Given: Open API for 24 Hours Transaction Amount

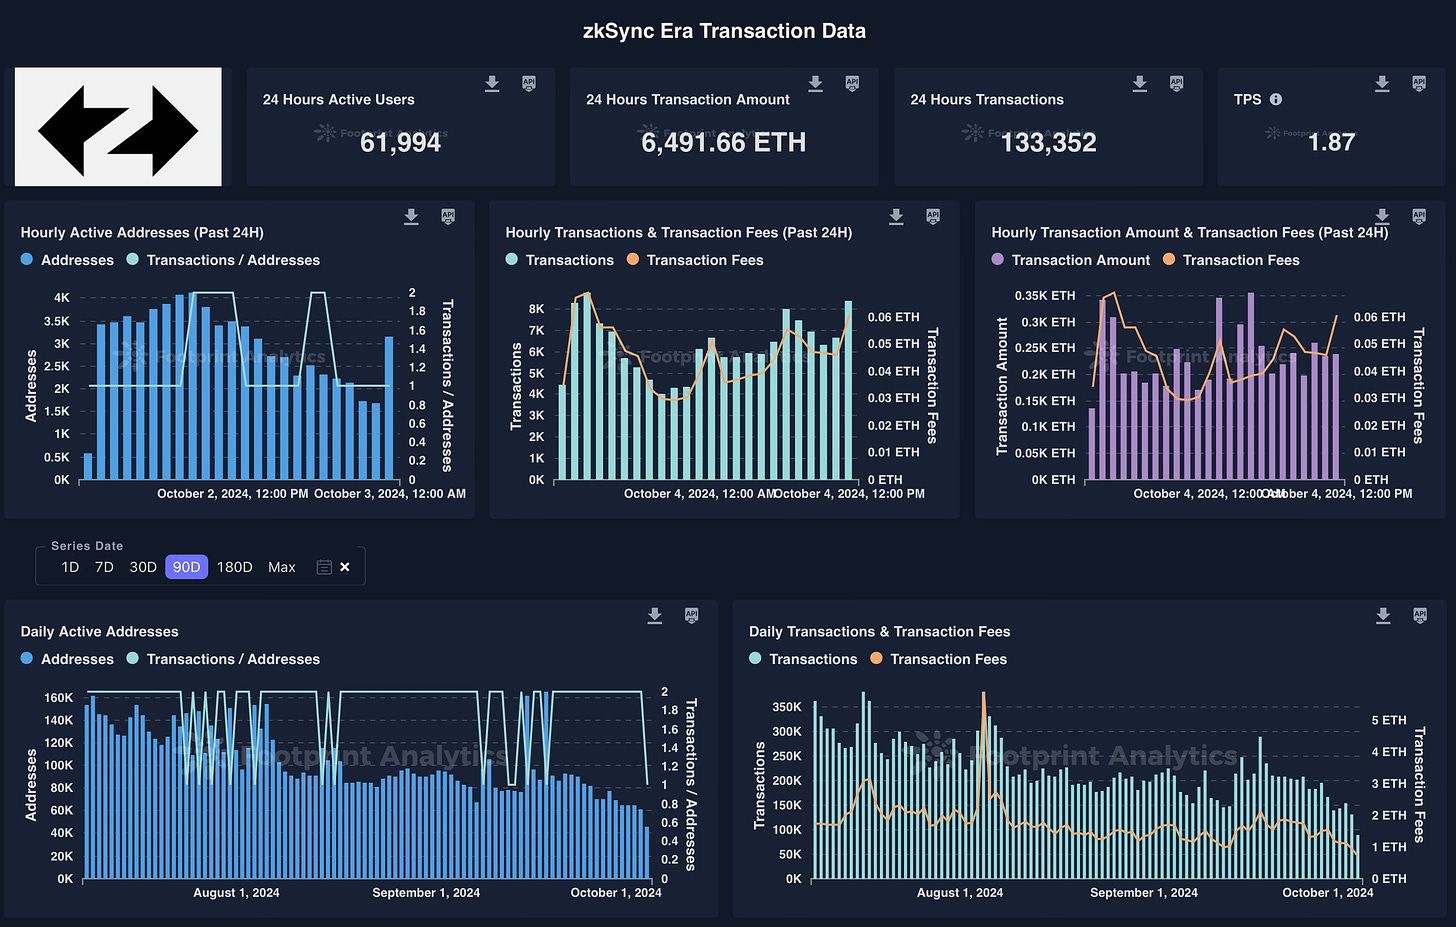Looking at the screenshot, I should point(852,84).
